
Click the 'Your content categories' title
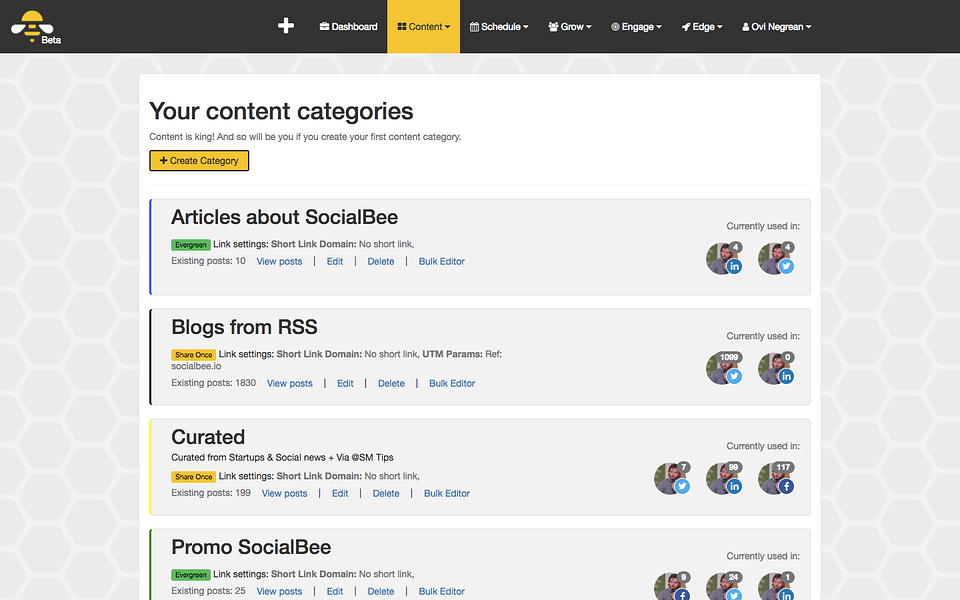(281, 111)
